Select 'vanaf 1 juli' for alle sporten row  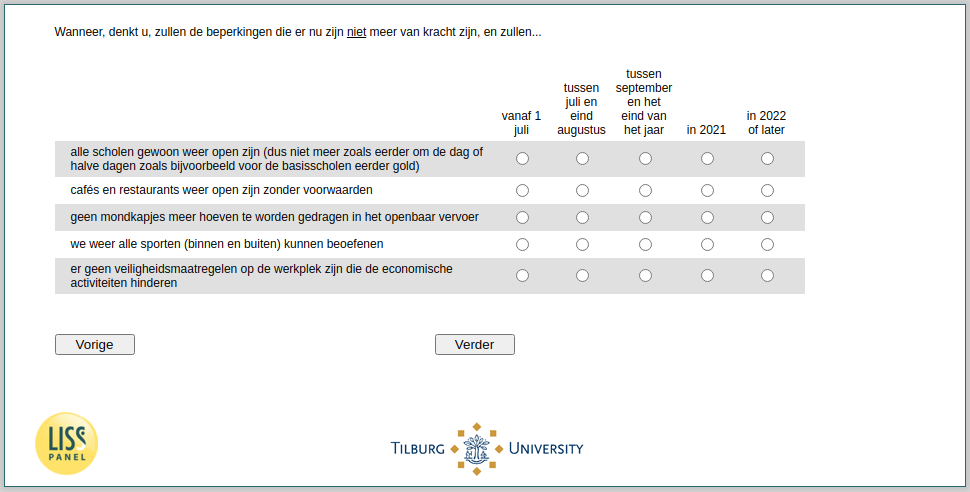522,245
